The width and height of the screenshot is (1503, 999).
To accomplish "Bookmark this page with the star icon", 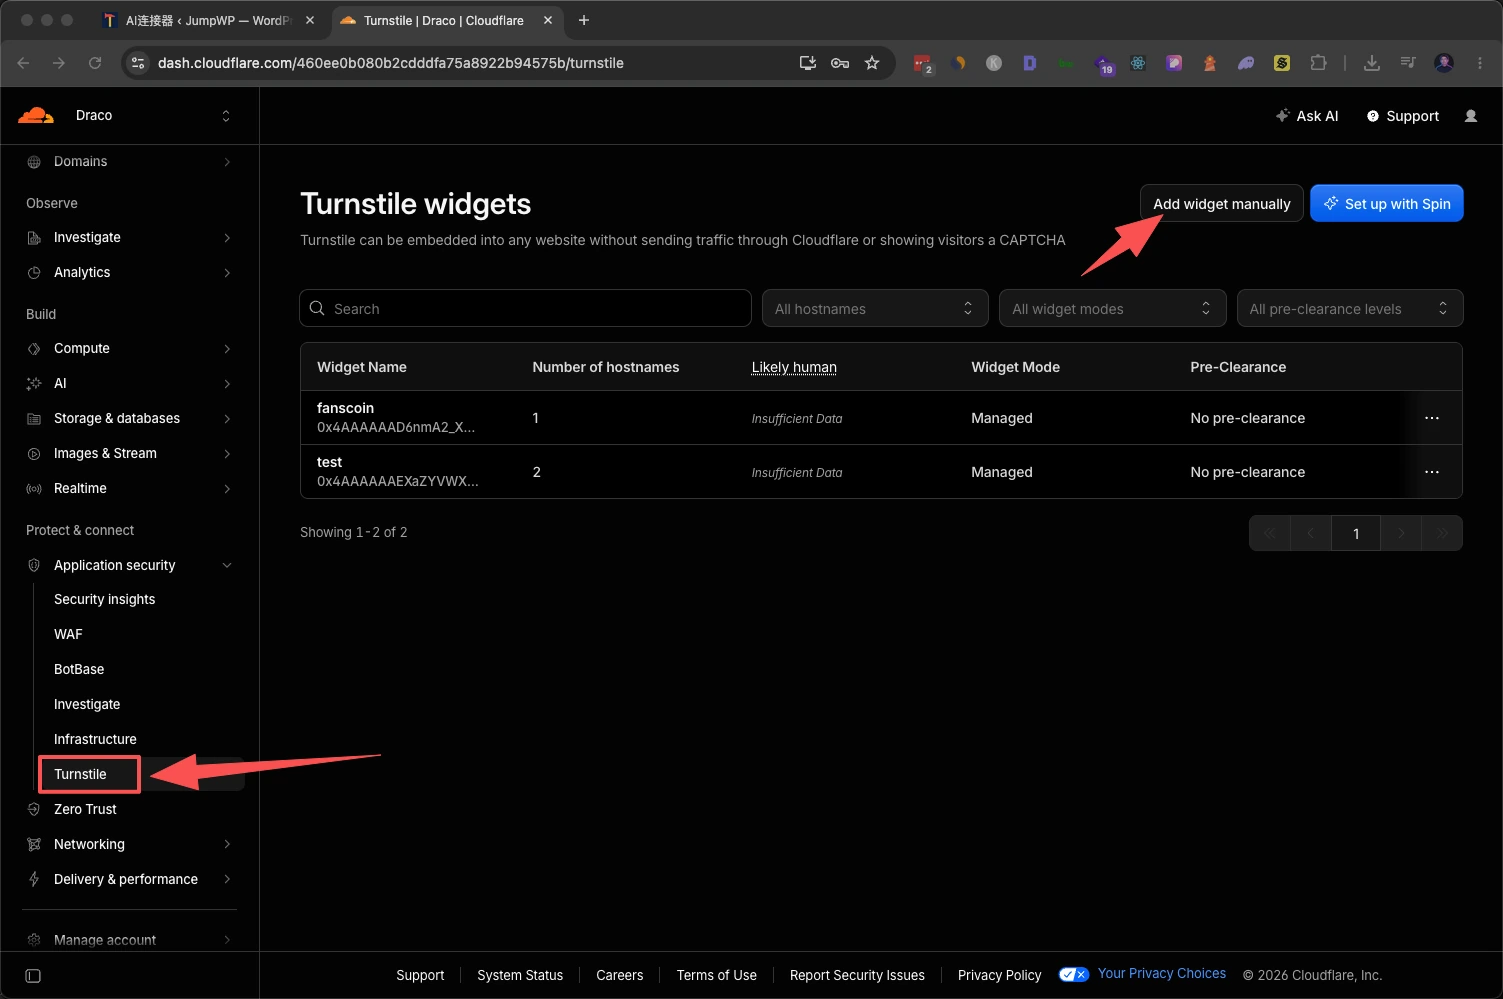I will 872,63.
